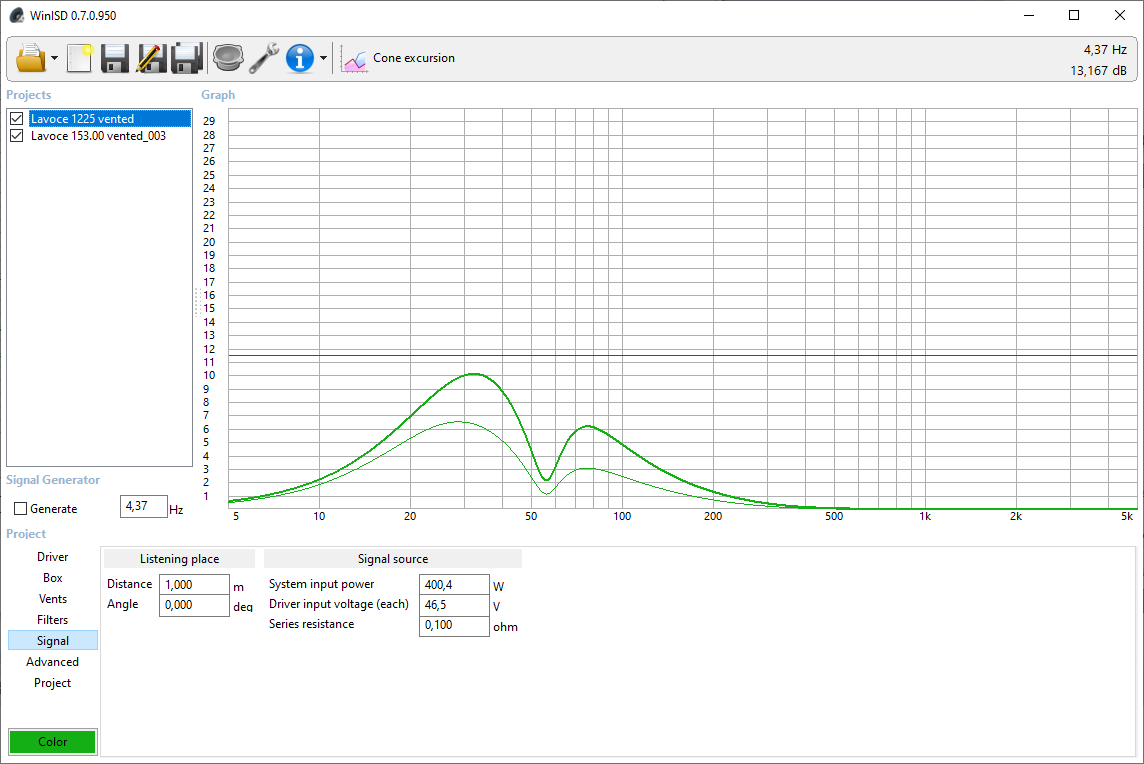
Task: Maximize the WinISD window
Action: 1074,15
